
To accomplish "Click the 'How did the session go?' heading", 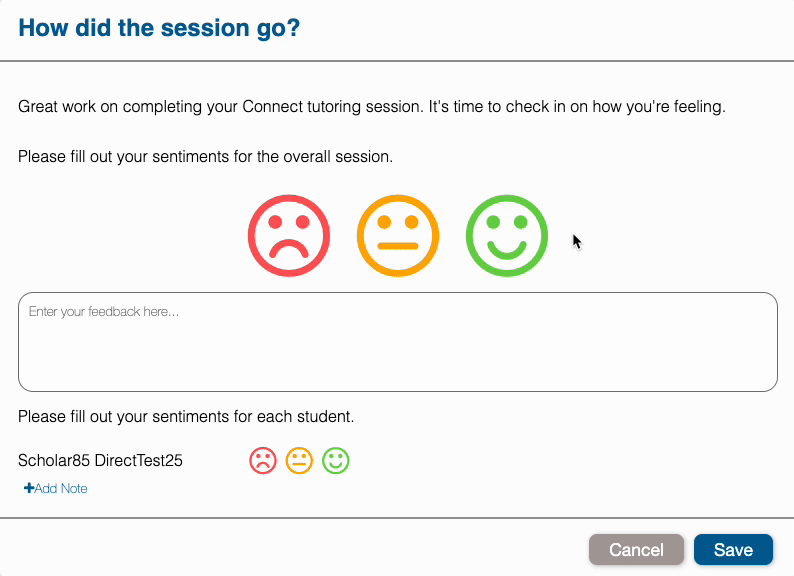I will (159, 28).
